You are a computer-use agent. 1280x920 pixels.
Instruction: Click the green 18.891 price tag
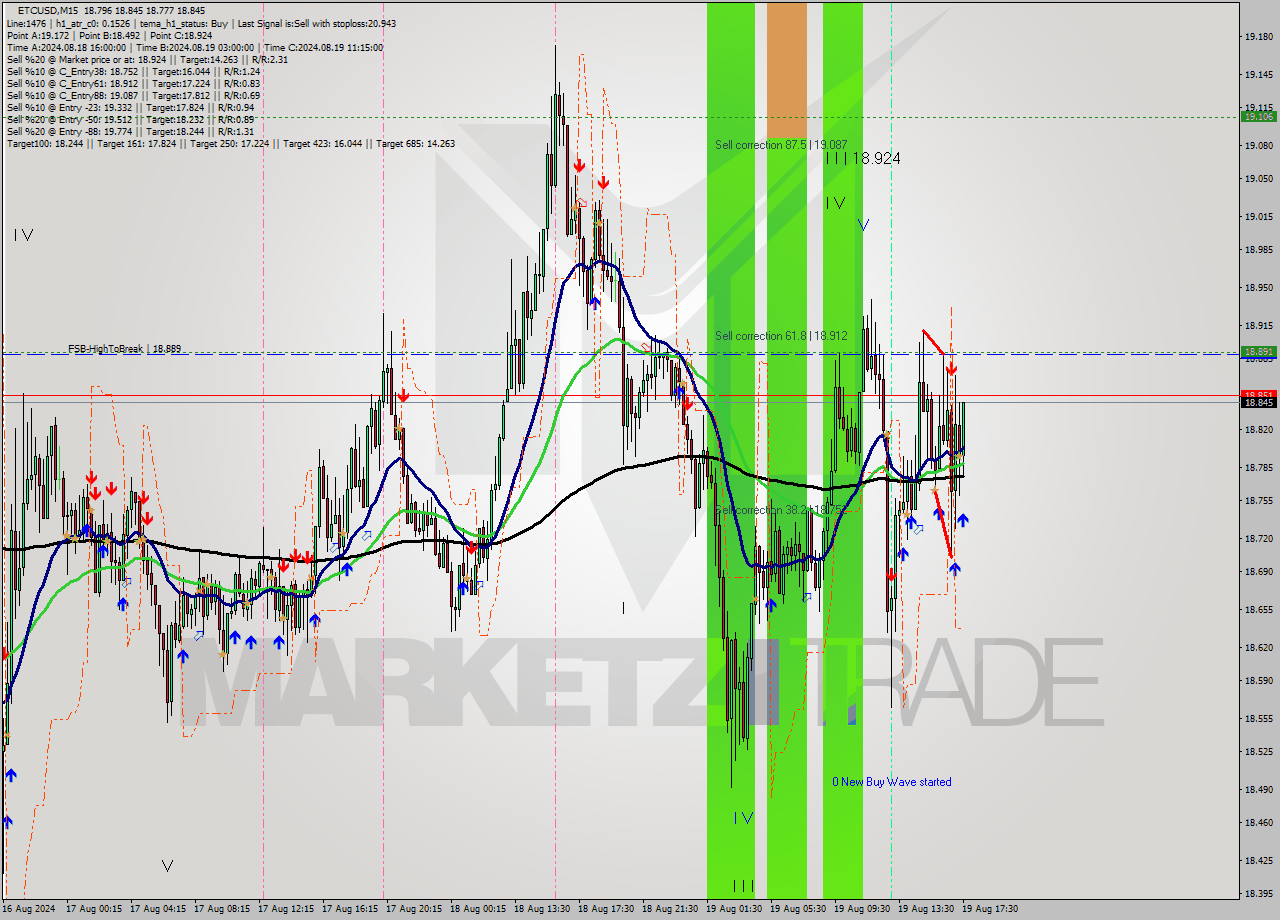click(x=1258, y=352)
